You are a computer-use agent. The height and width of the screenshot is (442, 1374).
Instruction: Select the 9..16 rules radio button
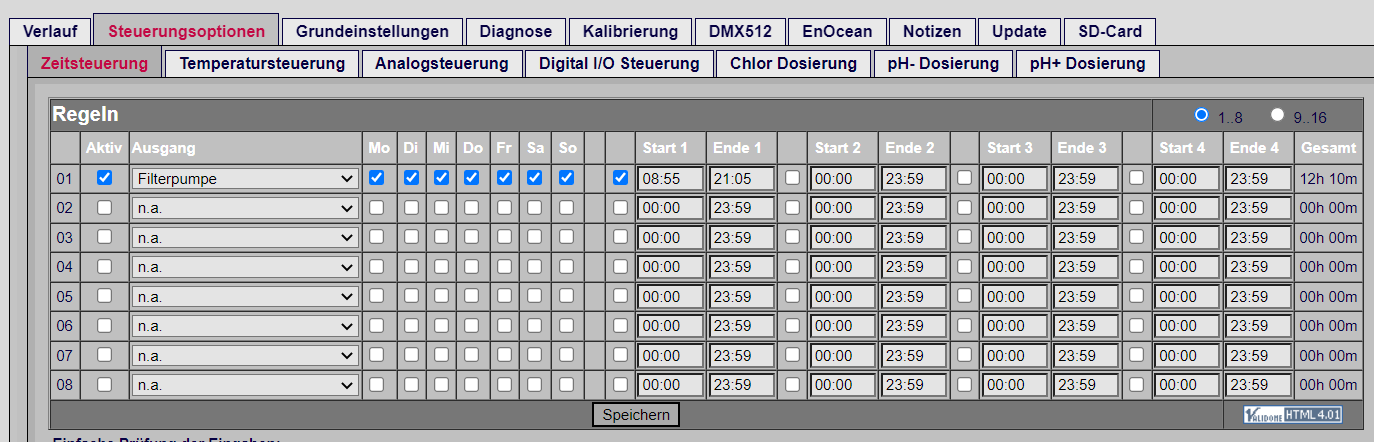(x=1277, y=115)
